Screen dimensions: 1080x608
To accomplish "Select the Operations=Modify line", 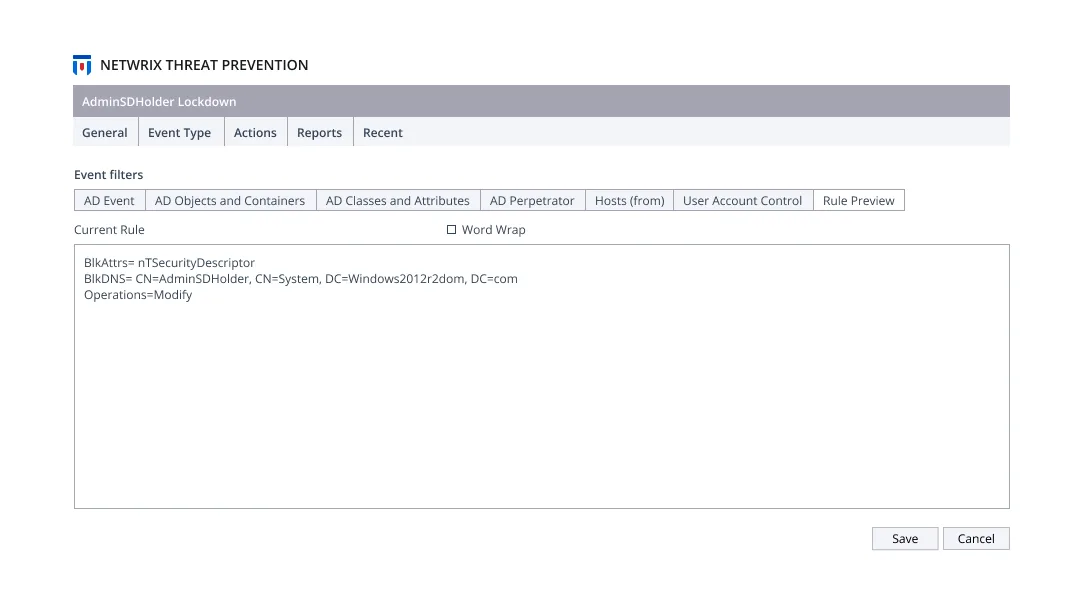I will click(x=138, y=295).
